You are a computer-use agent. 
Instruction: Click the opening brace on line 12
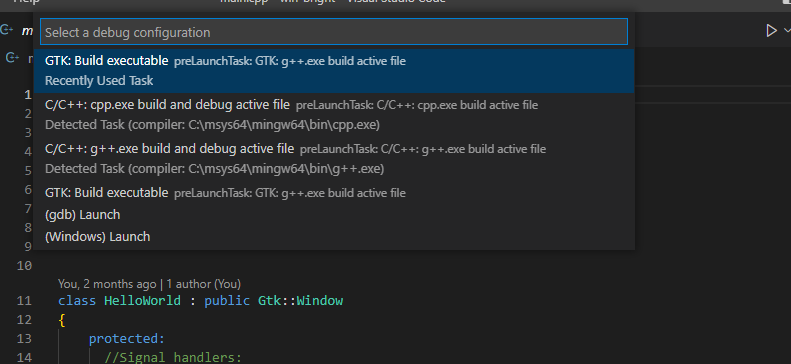tap(62, 320)
